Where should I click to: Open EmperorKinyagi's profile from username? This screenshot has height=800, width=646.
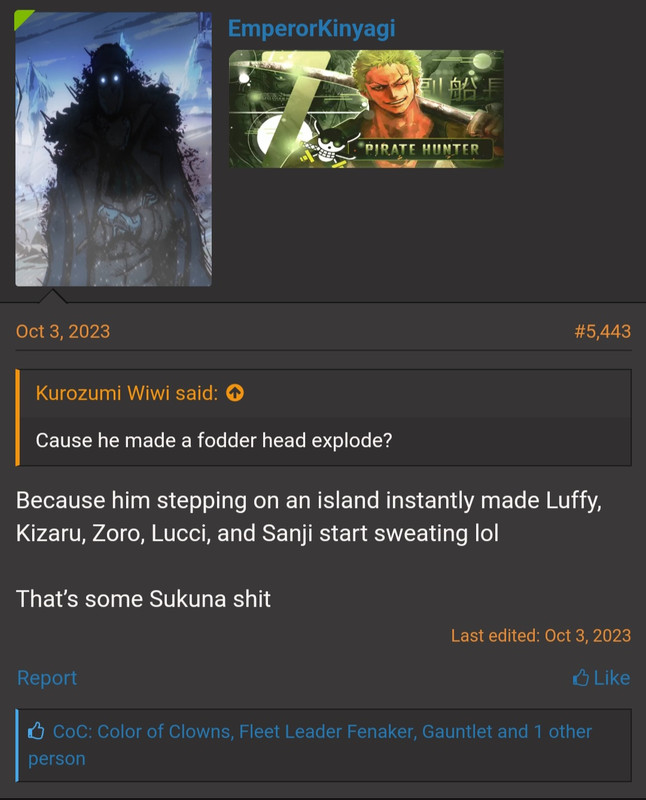[311, 29]
